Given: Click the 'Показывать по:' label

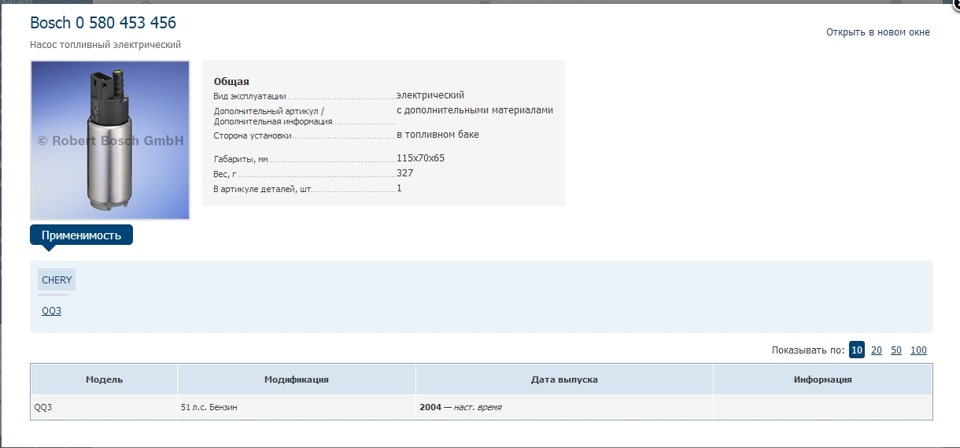Looking at the screenshot, I should tap(808, 350).
